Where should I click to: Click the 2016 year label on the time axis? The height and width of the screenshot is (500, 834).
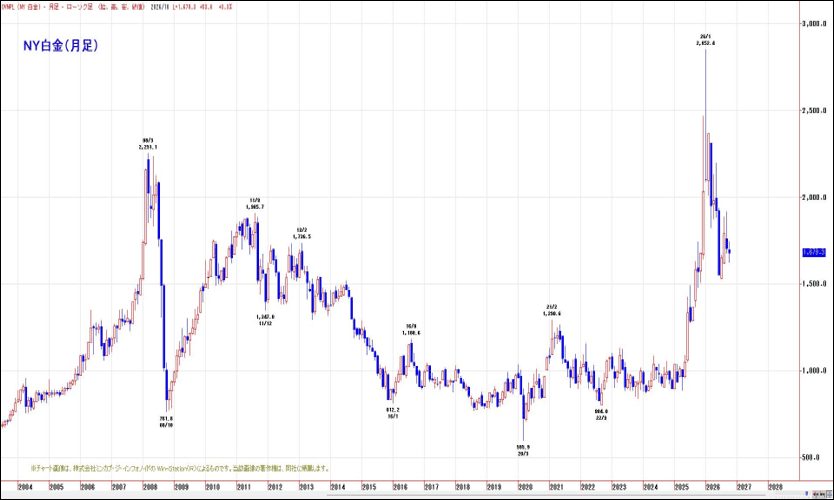pos(400,487)
